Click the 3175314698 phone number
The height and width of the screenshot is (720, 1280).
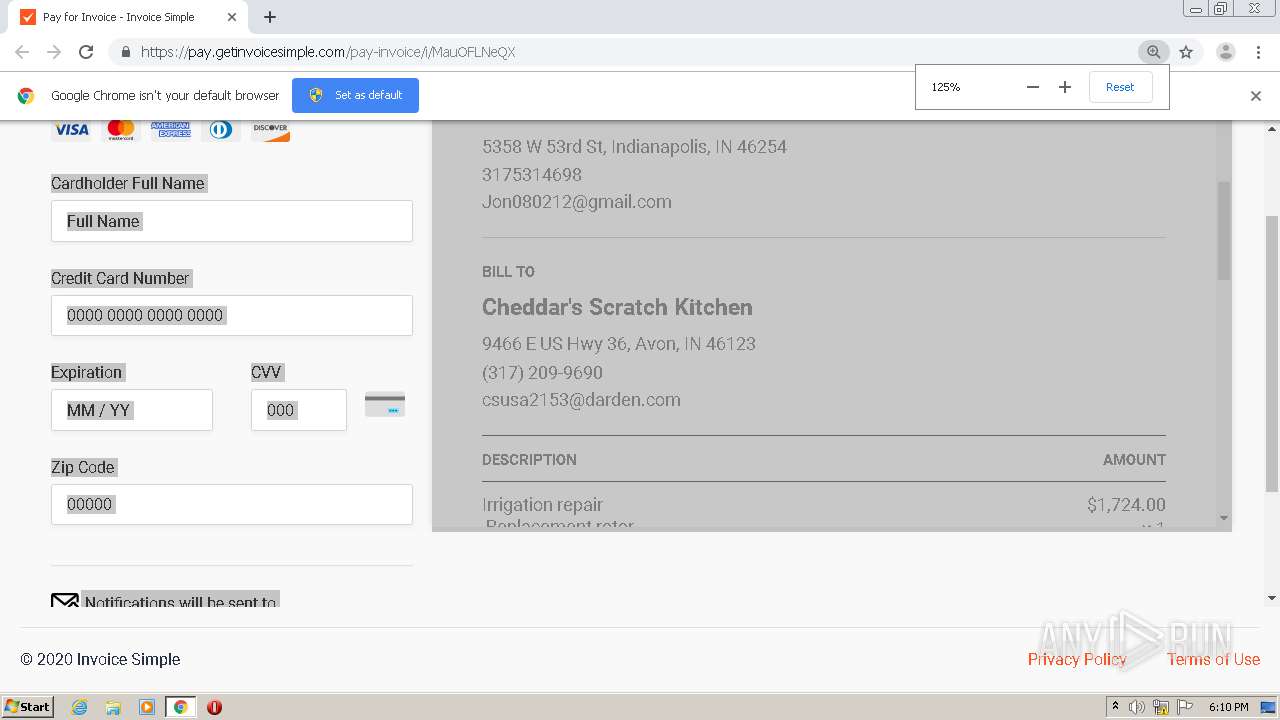(532, 175)
